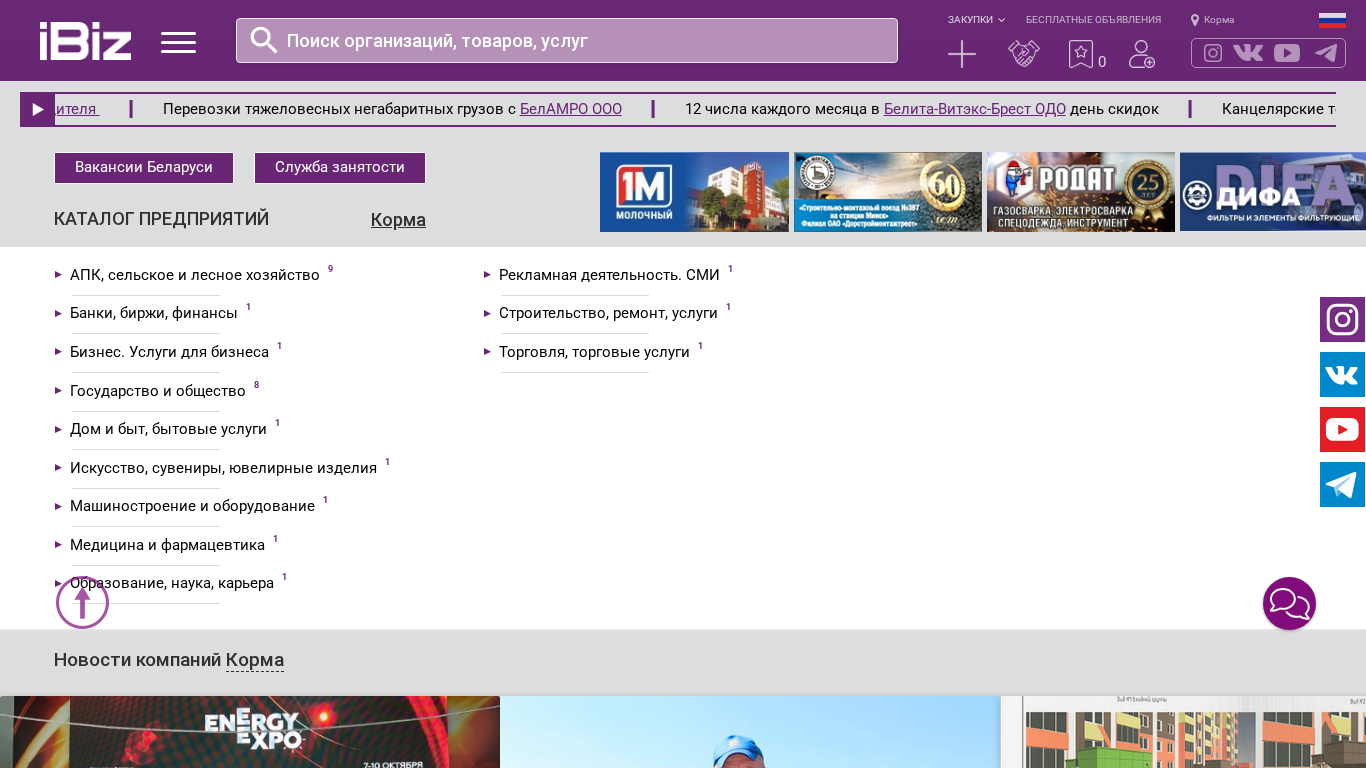This screenshot has height=768, width=1366.
Task: Open Бесплатные объявления menu item
Action: [1093, 20]
